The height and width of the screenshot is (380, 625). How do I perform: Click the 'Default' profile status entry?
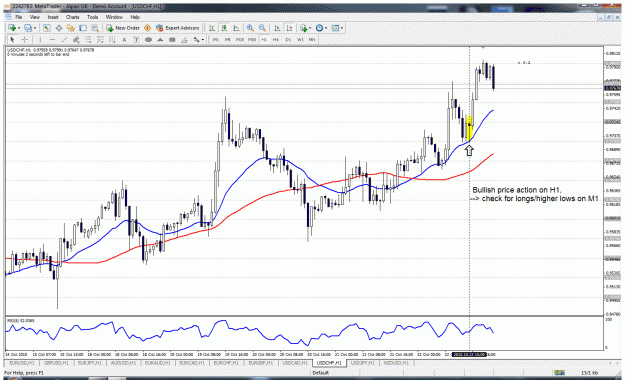pos(320,373)
